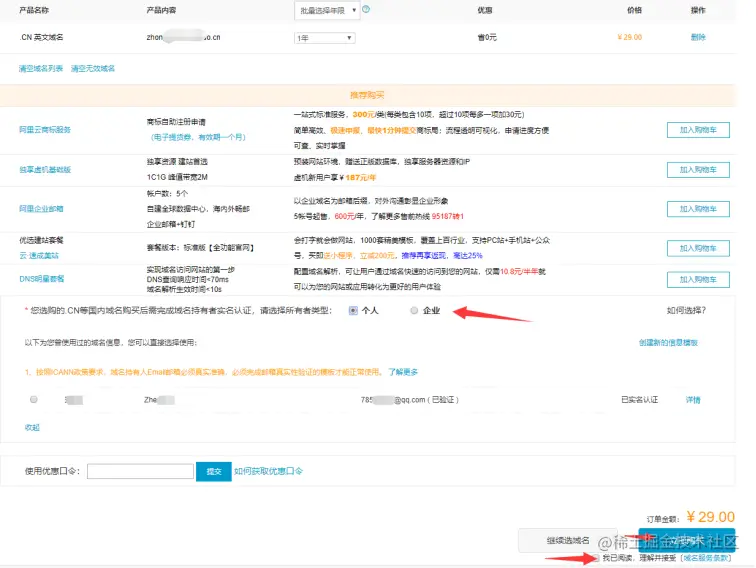Open the 阿里企业邮箱 product link
The width and height of the screenshot is (756, 568).
point(41,209)
